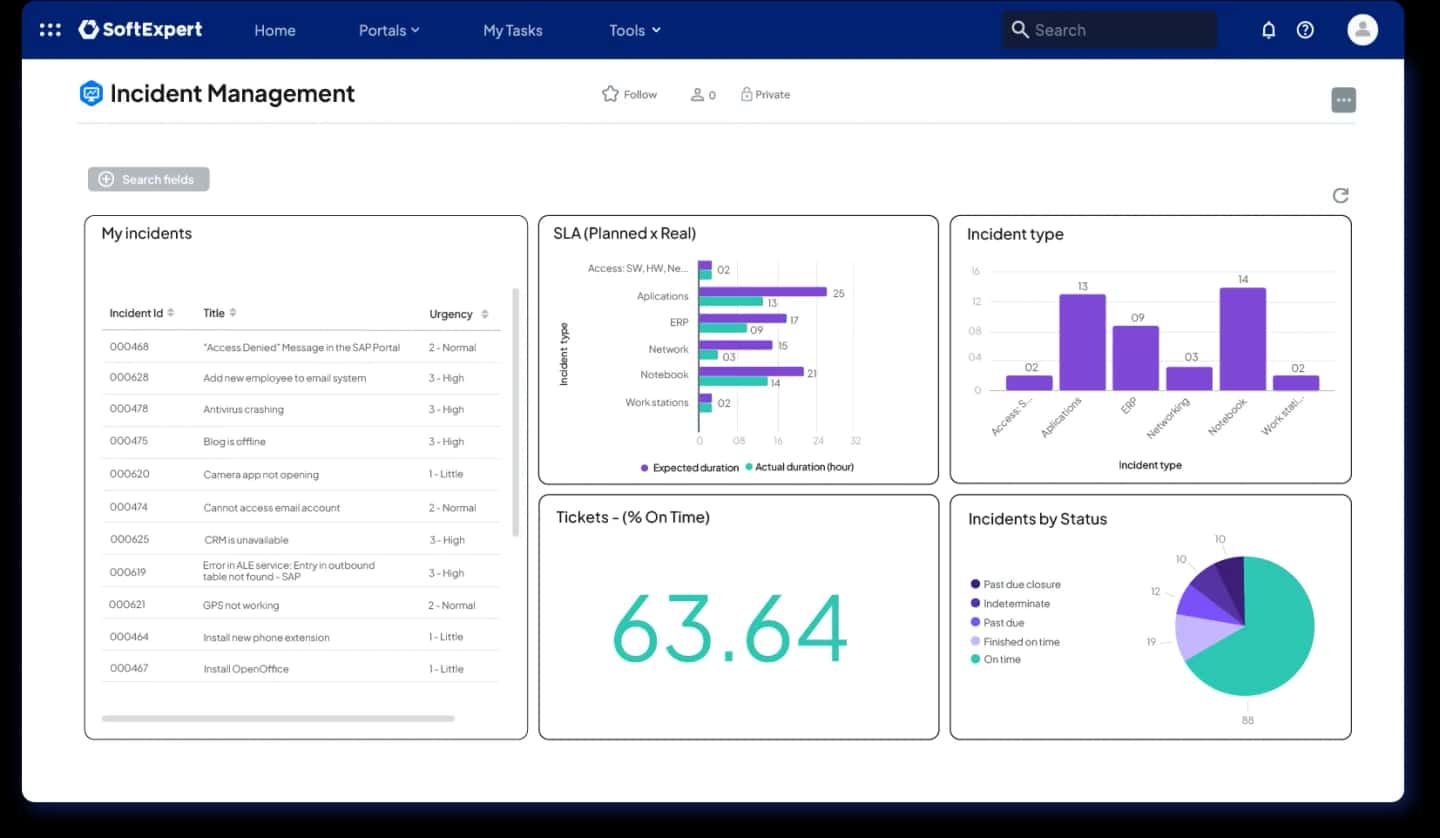Viewport: 1440px width, 838px height.
Task: Open incident 000468 Access Denied row
Action: [x=301, y=347]
